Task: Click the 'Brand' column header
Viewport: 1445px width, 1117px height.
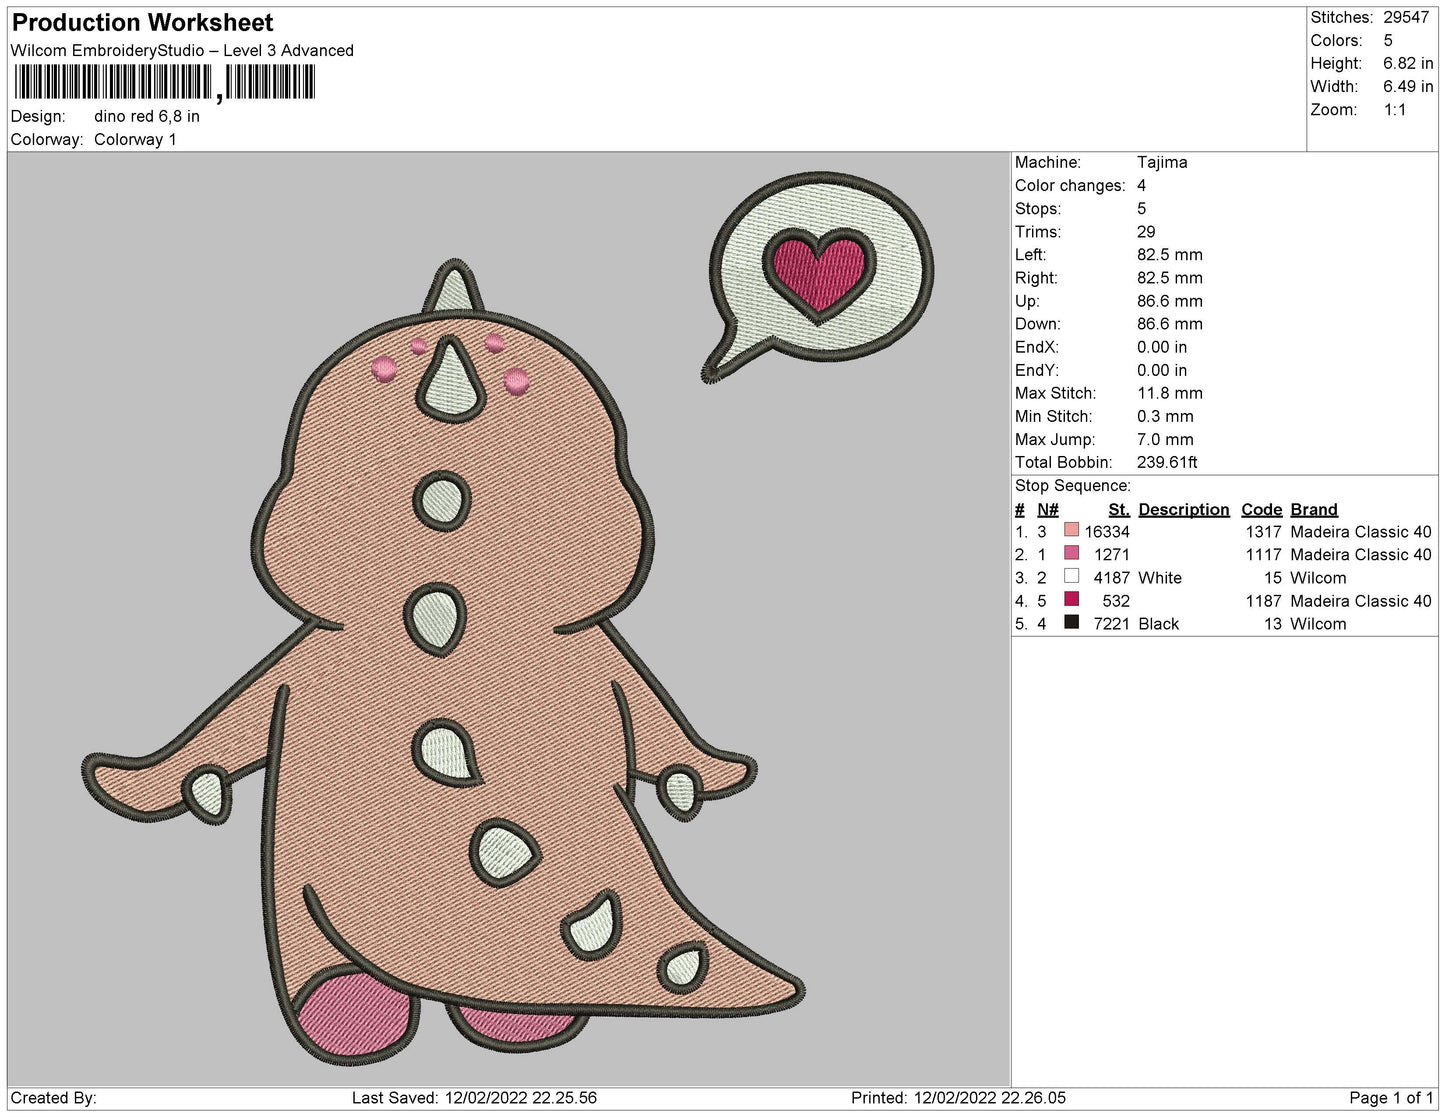Action: [1314, 509]
